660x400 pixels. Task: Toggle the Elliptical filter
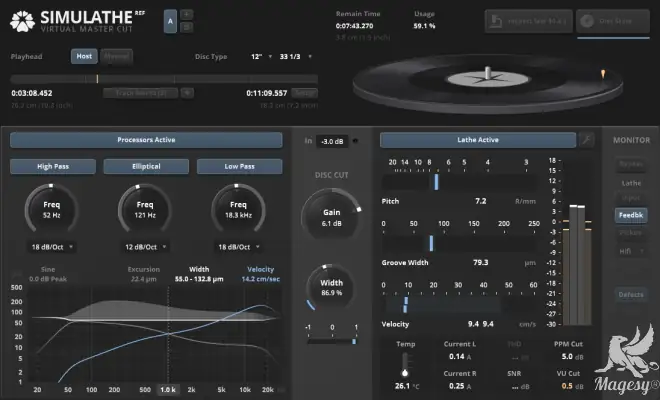point(146,166)
